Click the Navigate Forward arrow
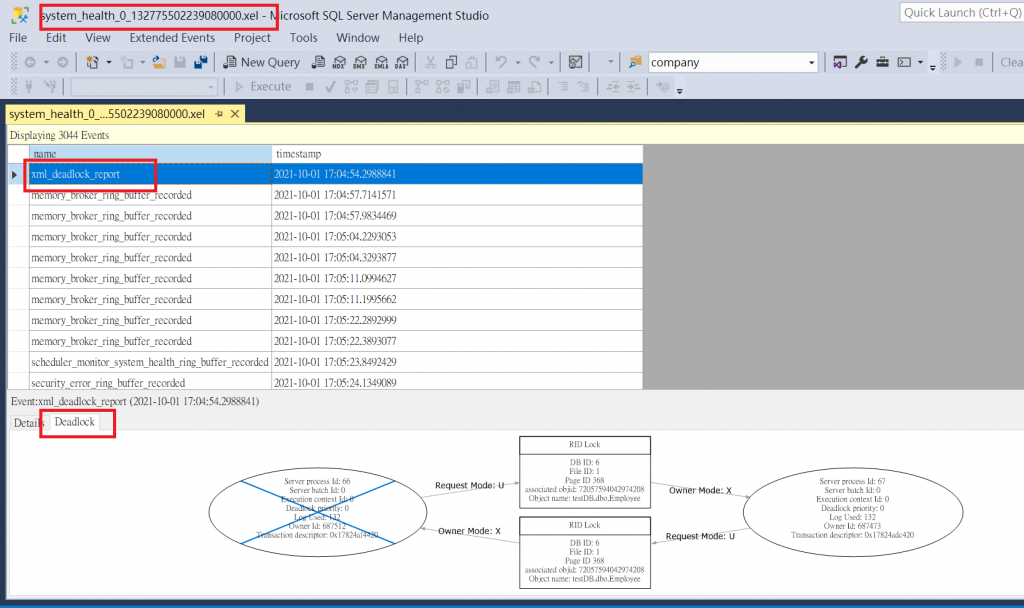This screenshot has height=608, width=1024. (x=62, y=62)
